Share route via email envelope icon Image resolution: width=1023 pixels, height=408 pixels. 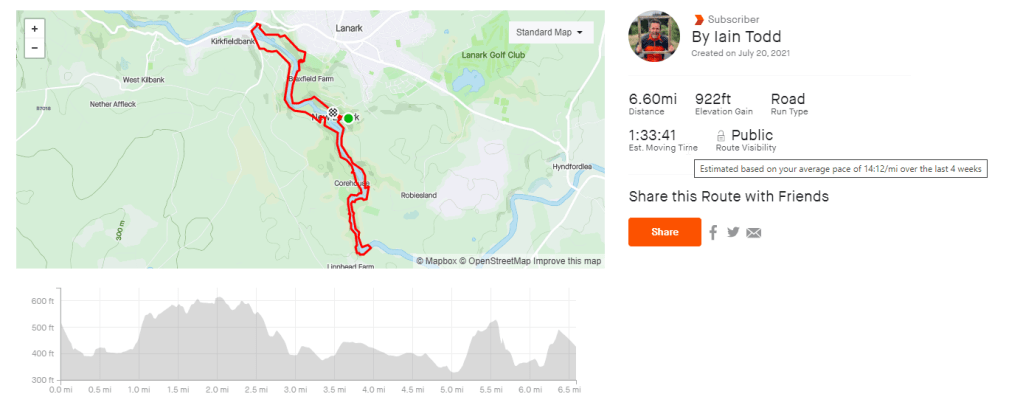pos(754,233)
